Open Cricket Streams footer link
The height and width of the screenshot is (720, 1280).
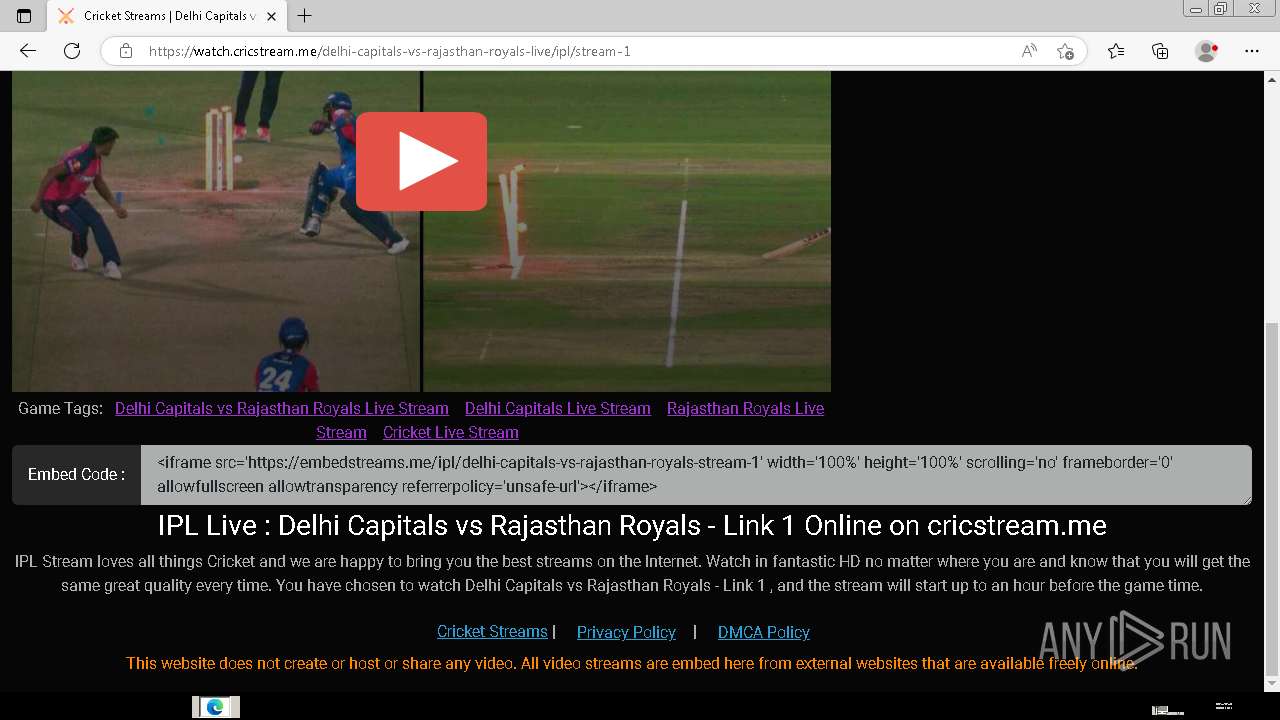(492, 632)
